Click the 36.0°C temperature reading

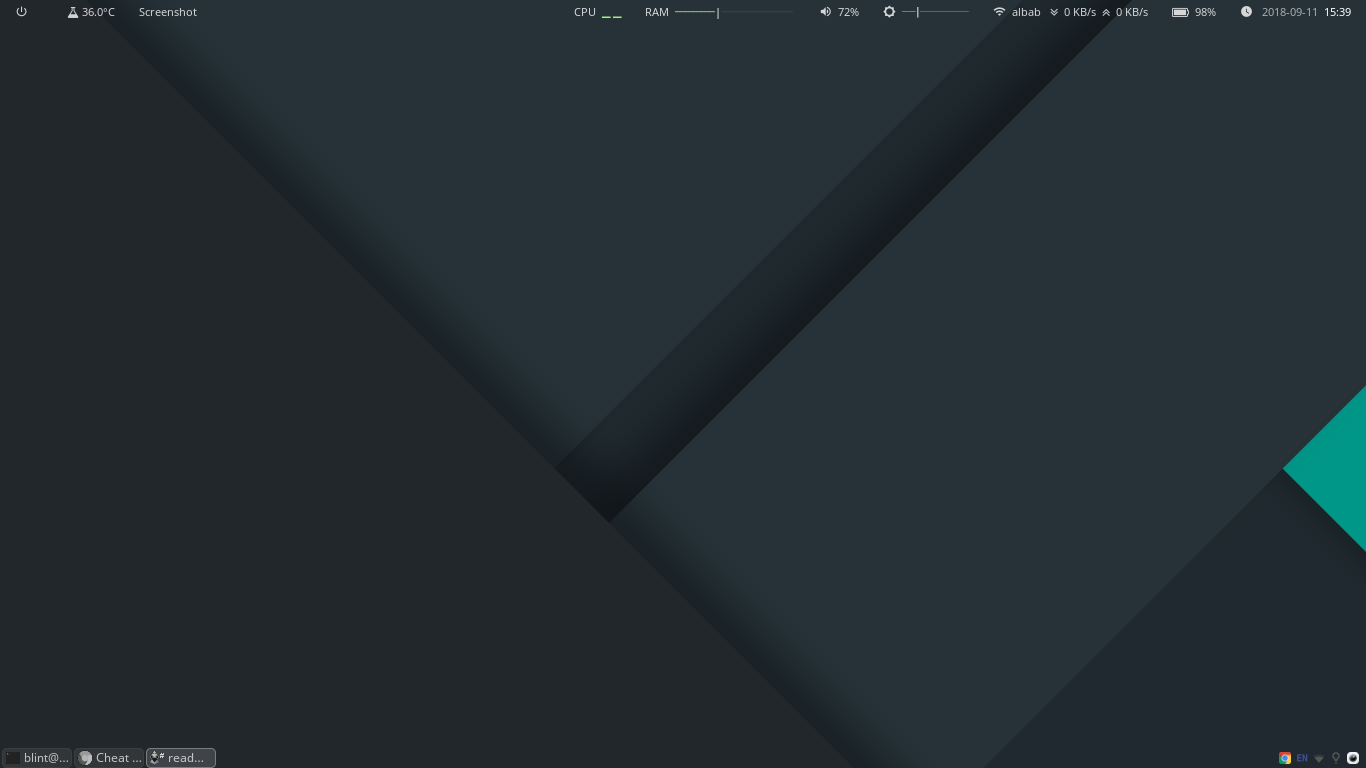click(x=98, y=12)
